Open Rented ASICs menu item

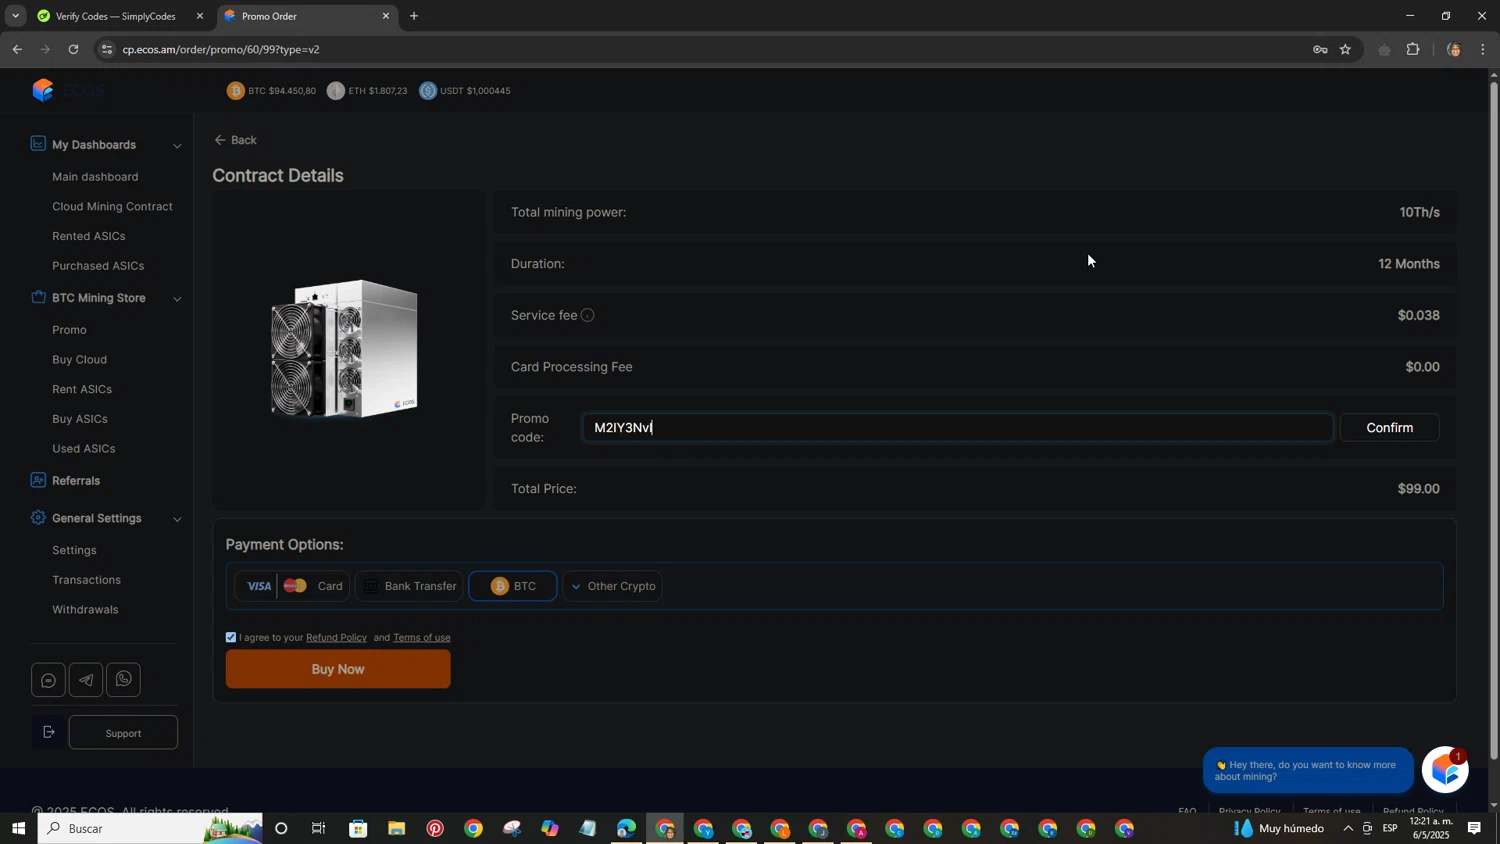(x=89, y=236)
